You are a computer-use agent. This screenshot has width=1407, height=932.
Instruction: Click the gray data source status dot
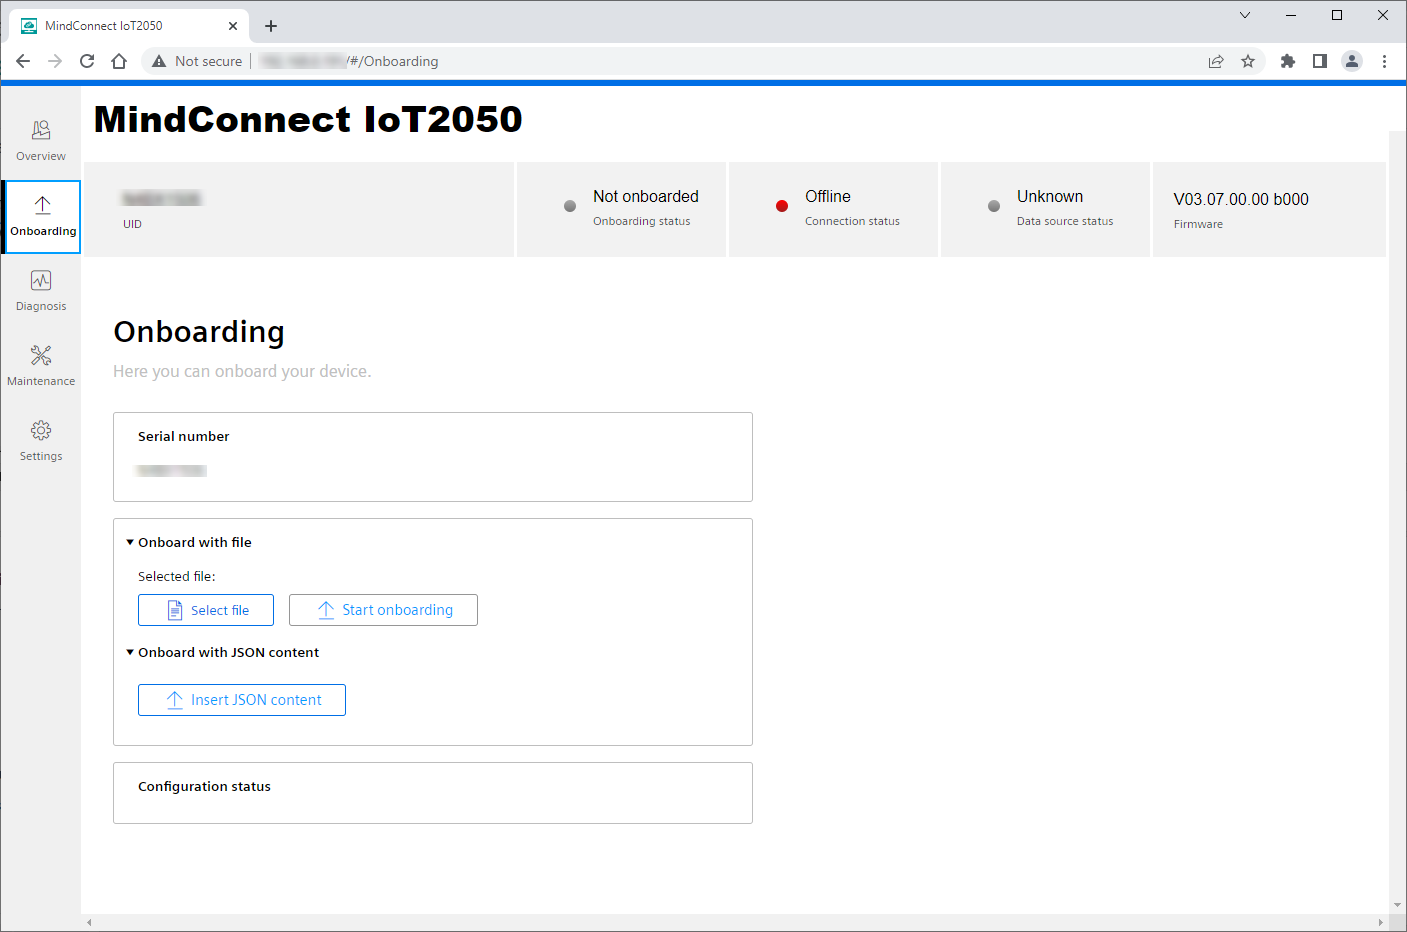coord(994,206)
